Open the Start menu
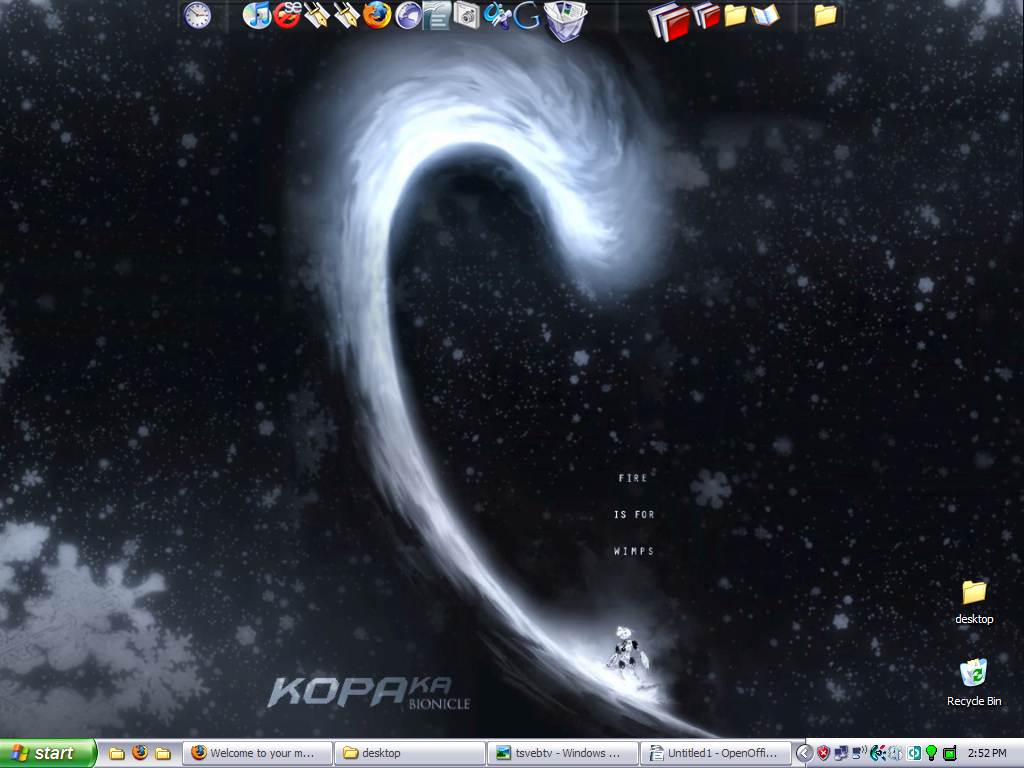Screen dimensions: 1024x768 (x=48, y=753)
